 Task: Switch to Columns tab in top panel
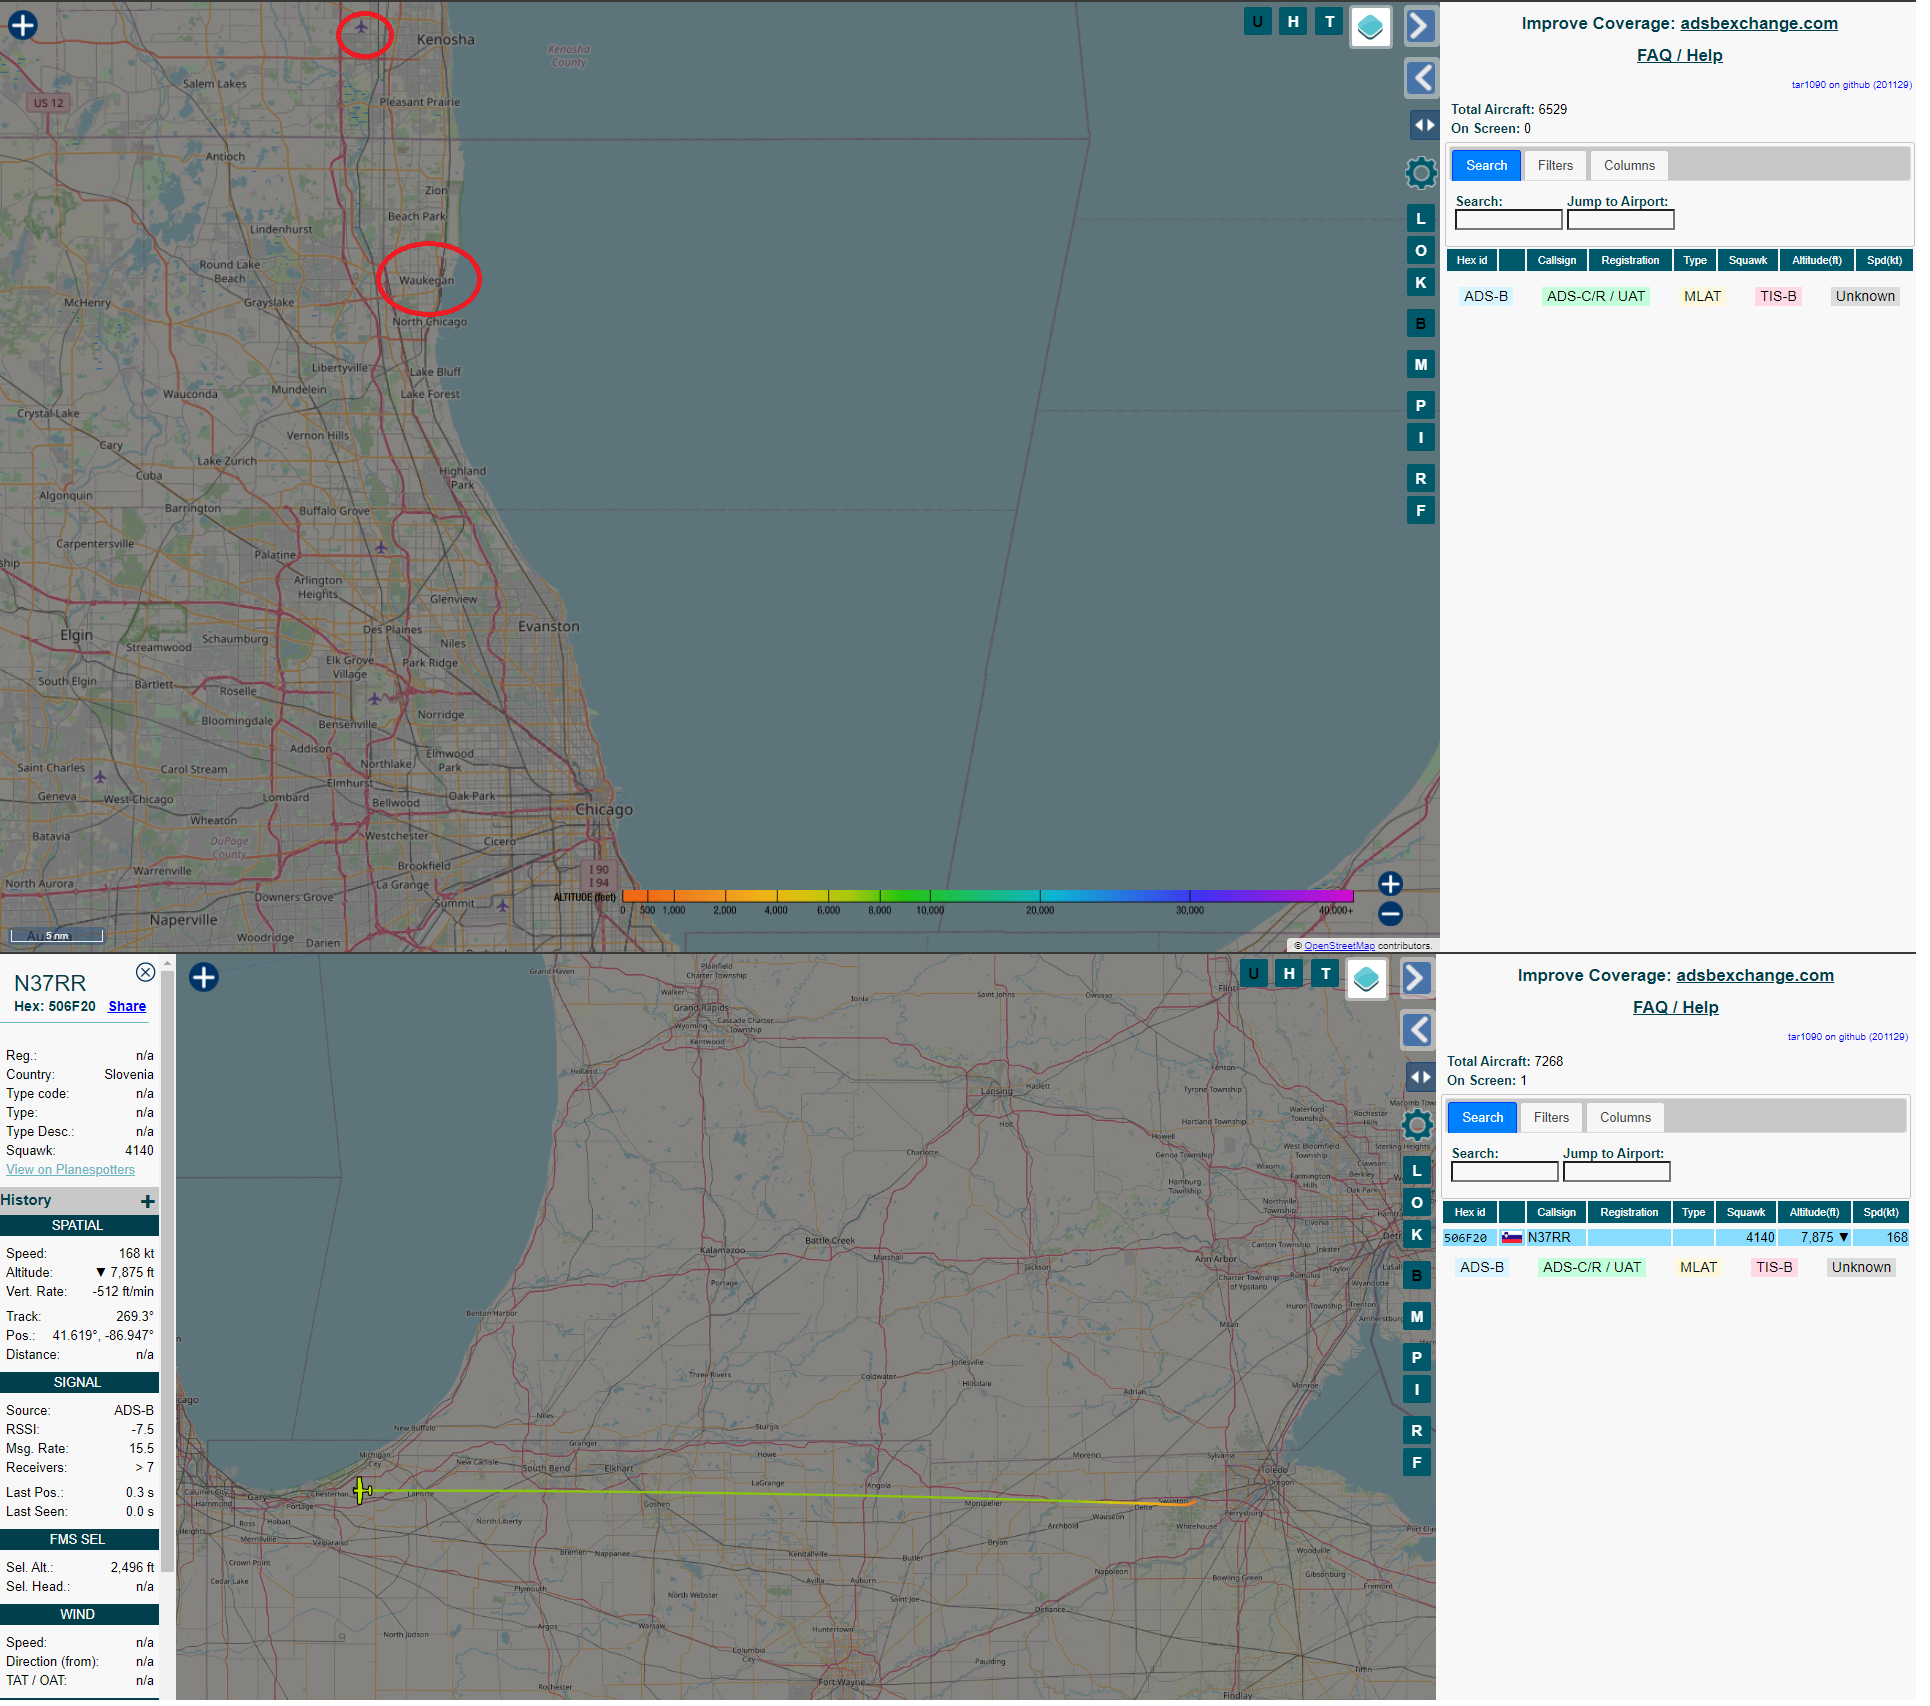click(x=1630, y=166)
